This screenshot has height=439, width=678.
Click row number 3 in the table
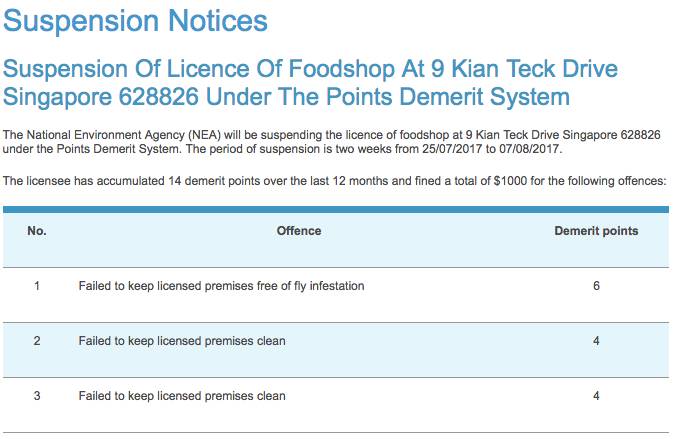[37, 396]
